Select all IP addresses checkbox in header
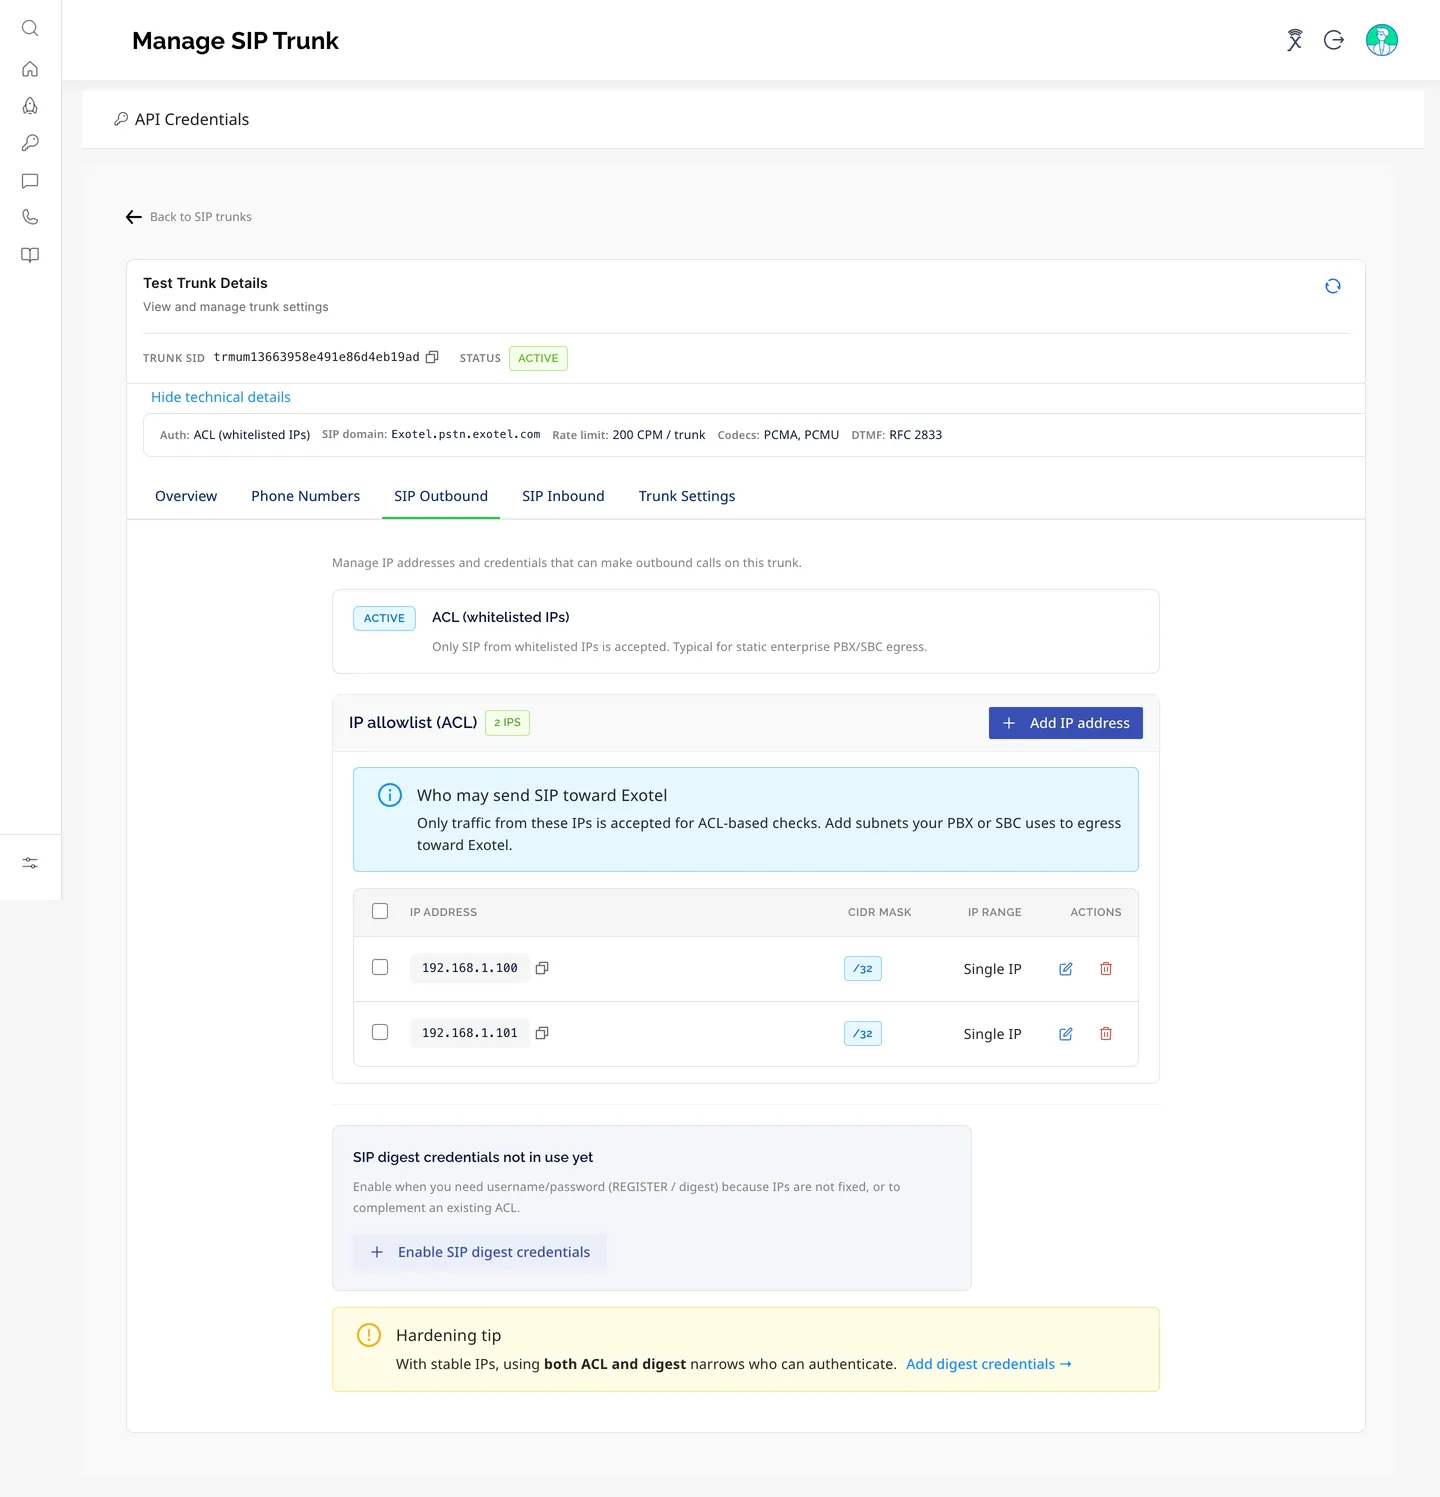 [380, 911]
